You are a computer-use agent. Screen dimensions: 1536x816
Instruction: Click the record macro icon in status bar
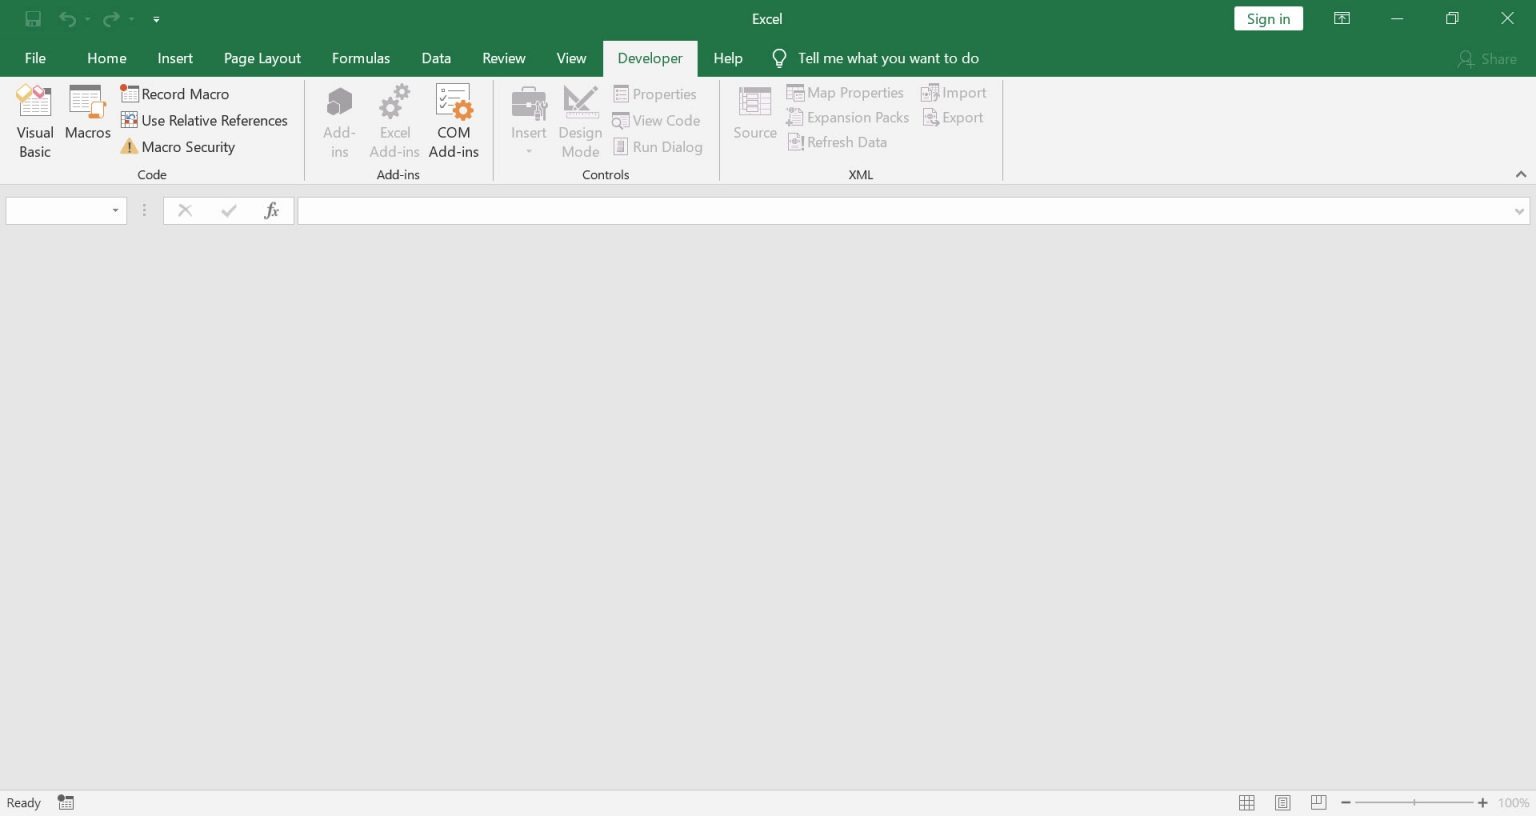(x=65, y=802)
